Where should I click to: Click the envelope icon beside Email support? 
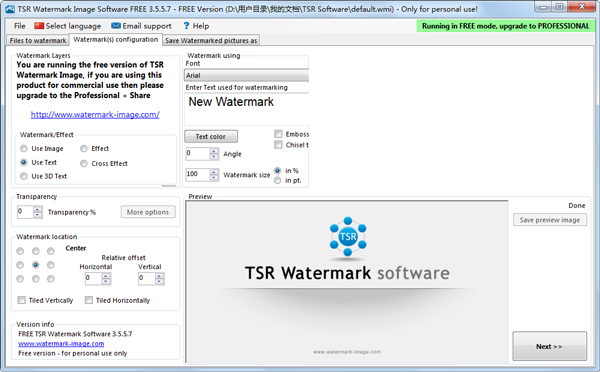coord(116,26)
